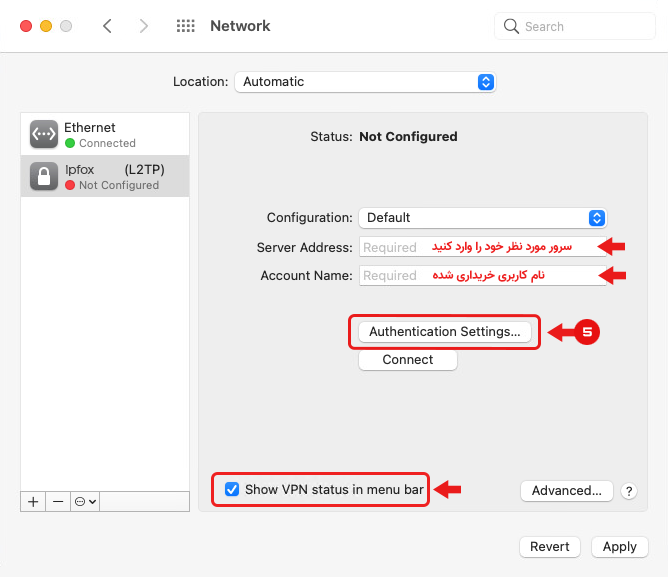668x577 pixels.
Task: Select the Ipfox (L2TP) Not Configured entry
Action: coord(105,176)
